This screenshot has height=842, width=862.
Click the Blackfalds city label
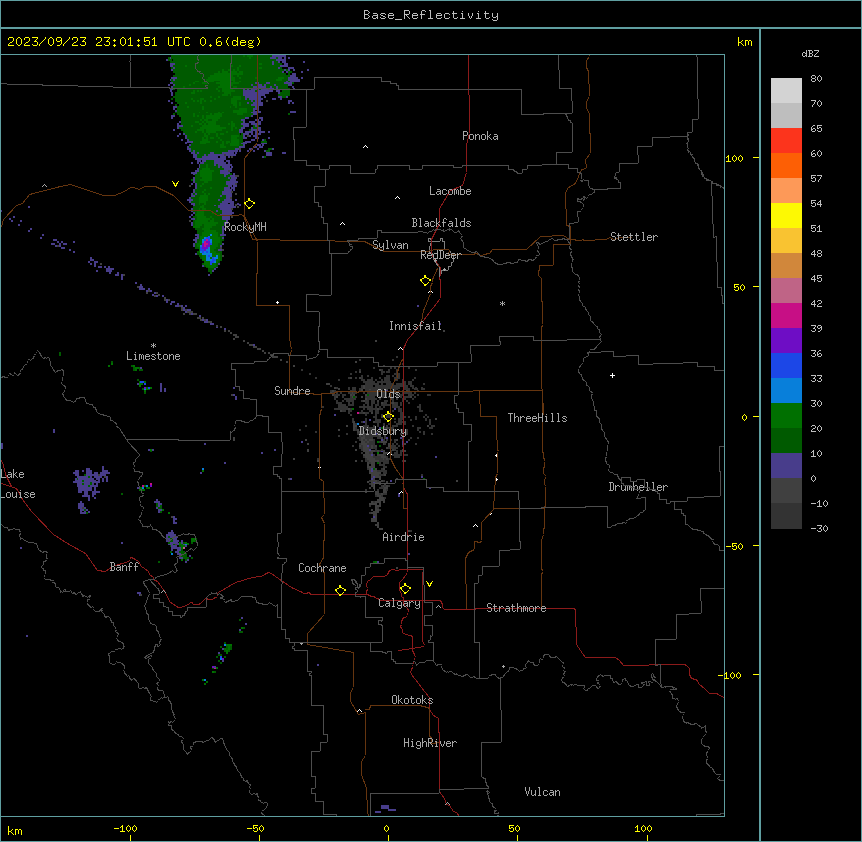click(441, 223)
